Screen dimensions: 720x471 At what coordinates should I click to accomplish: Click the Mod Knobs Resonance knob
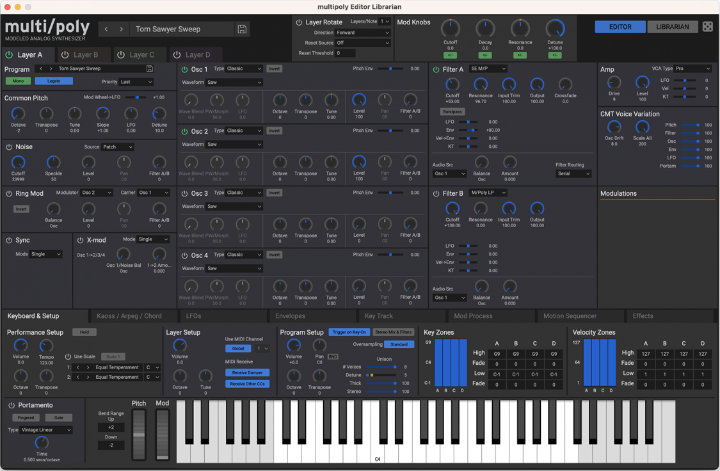(x=520, y=28)
